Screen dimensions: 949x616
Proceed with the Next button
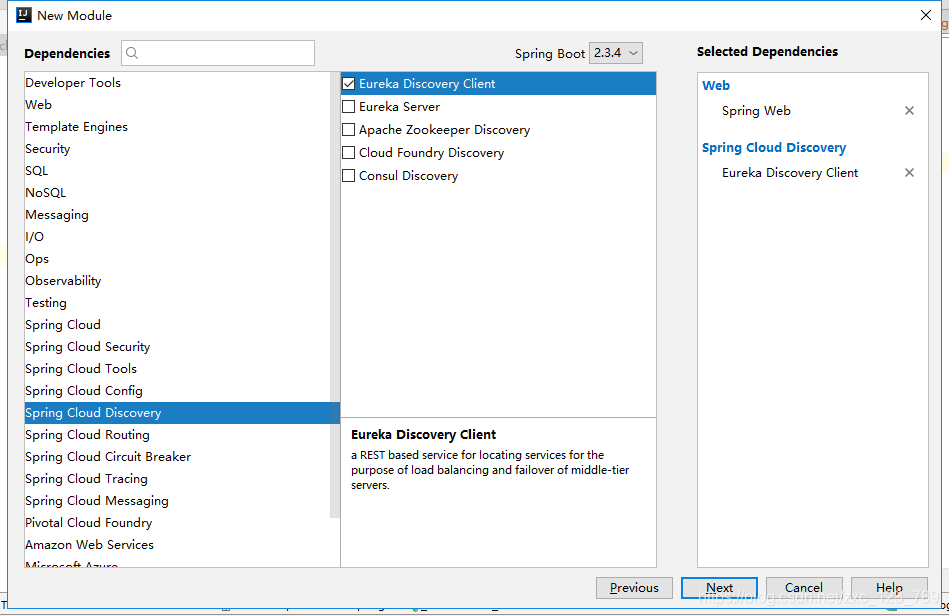point(719,588)
